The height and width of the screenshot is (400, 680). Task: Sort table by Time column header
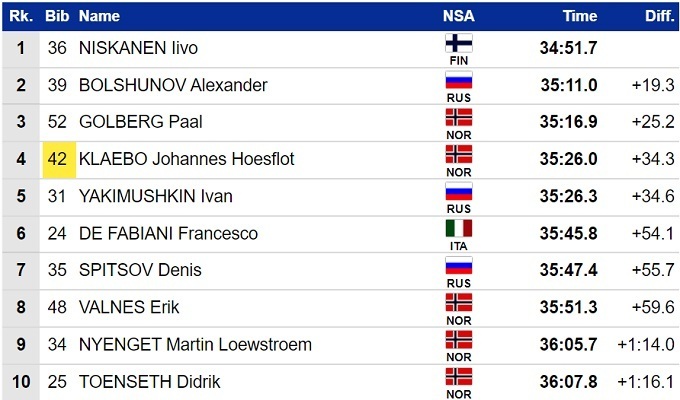click(x=579, y=16)
